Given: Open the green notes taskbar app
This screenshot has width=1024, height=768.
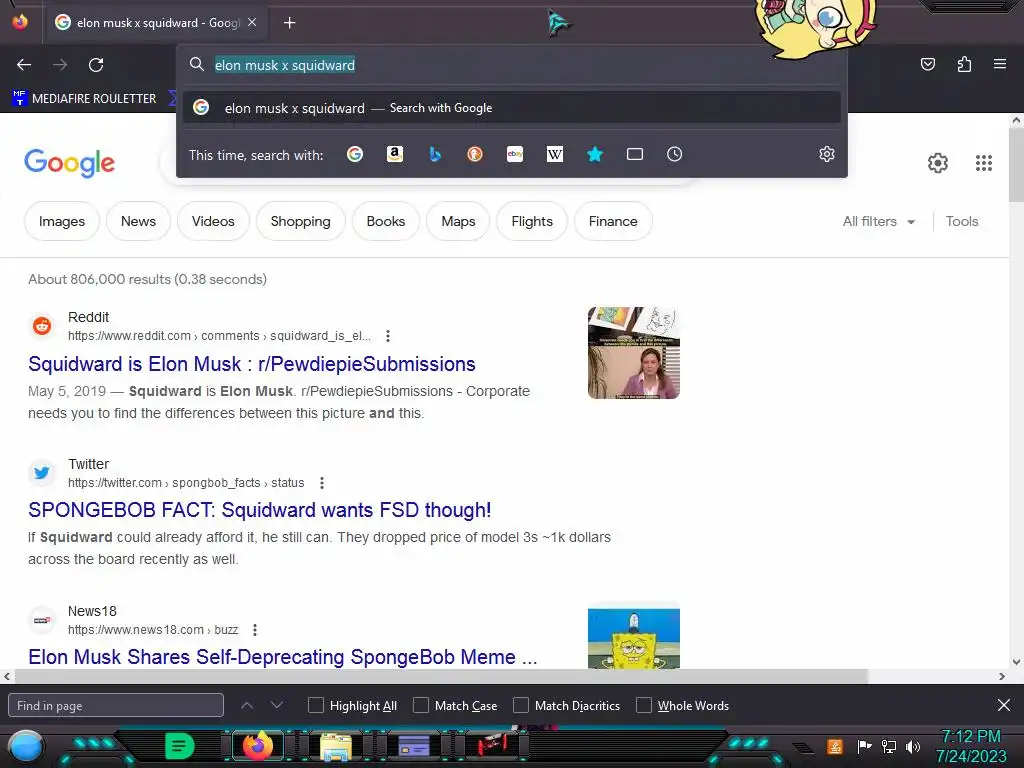Looking at the screenshot, I should (x=180, y=746).
